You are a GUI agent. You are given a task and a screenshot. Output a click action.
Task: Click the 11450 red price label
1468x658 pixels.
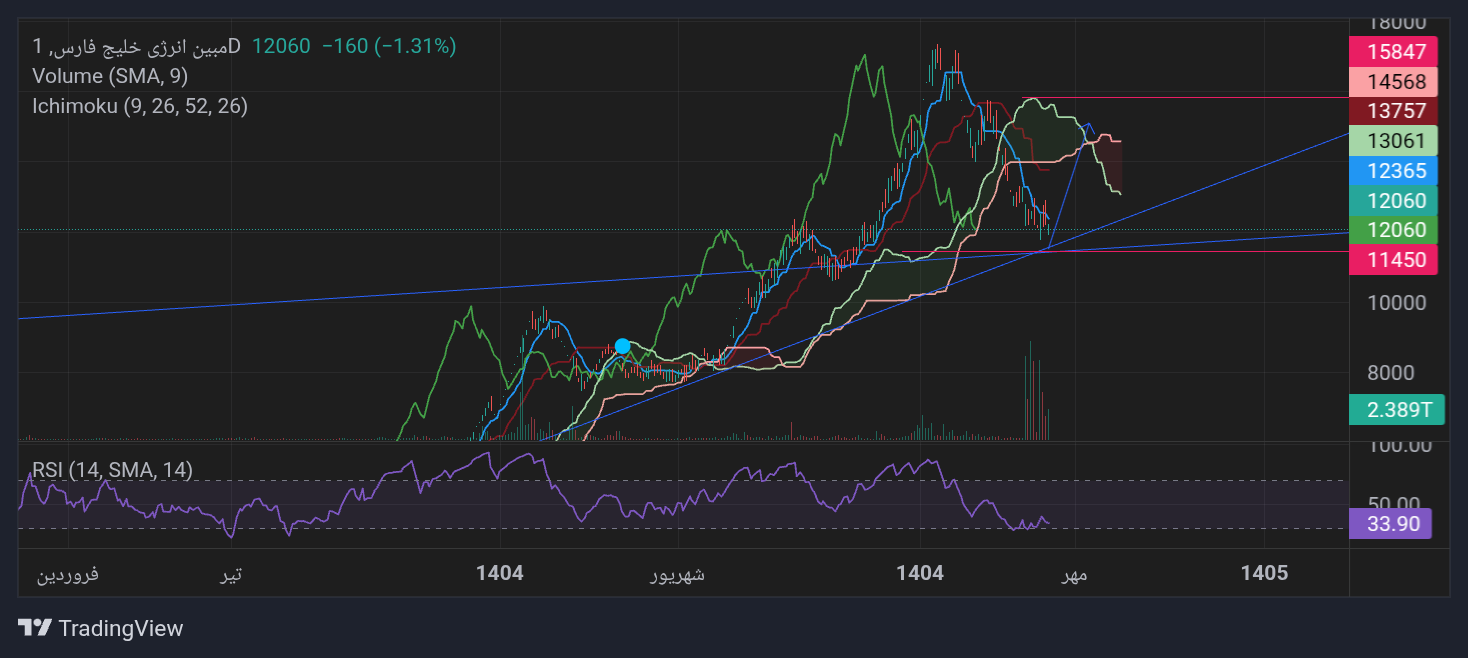1393,260
